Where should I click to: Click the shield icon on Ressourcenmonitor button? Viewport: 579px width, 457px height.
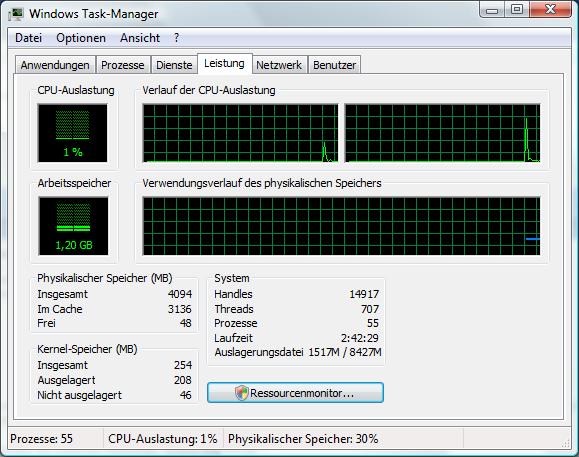242,393
